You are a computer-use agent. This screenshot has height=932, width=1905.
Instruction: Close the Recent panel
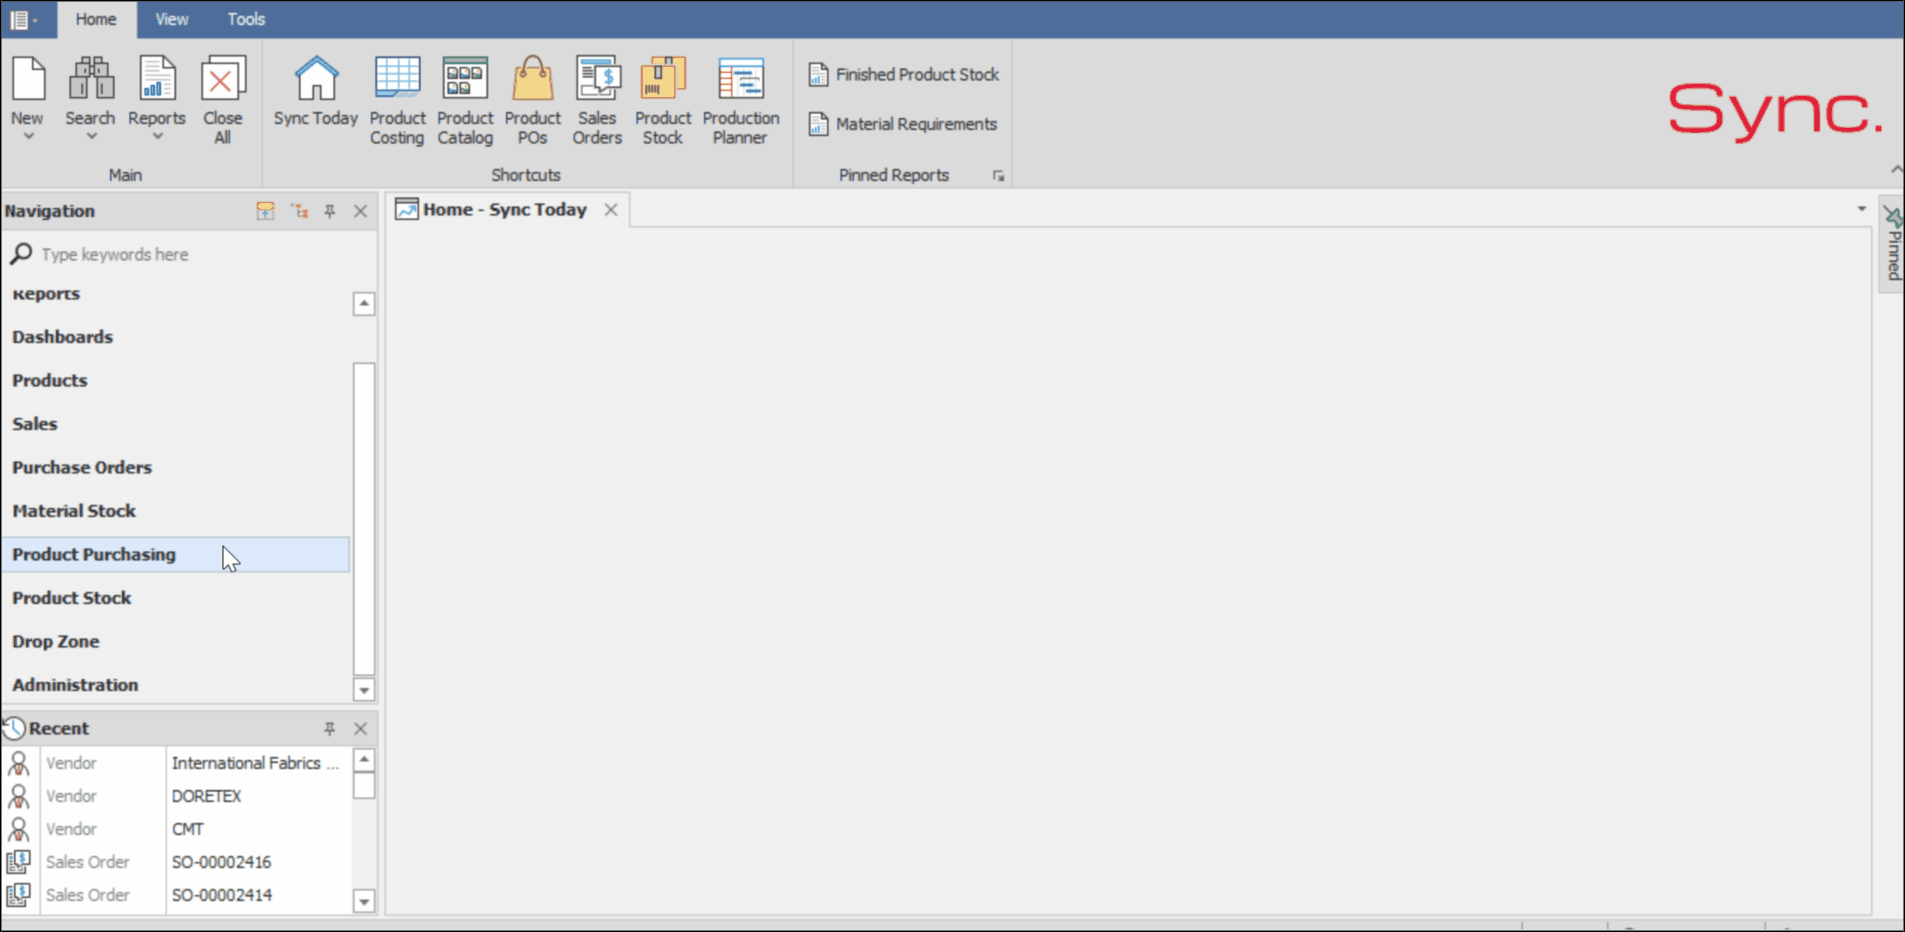tap(360, 729)
